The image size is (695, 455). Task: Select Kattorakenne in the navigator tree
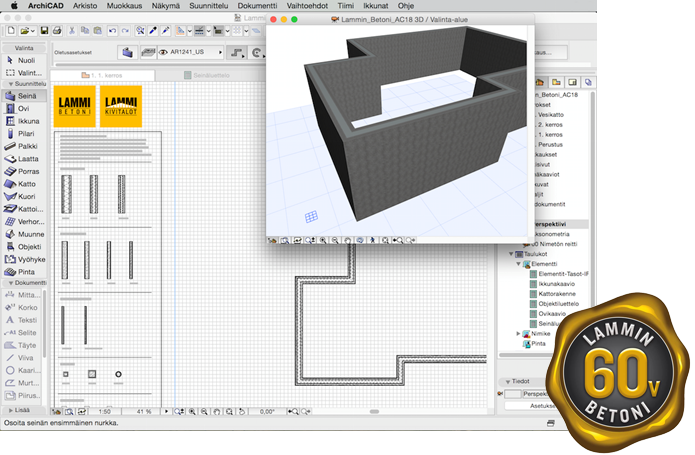[x=557, y=294]
